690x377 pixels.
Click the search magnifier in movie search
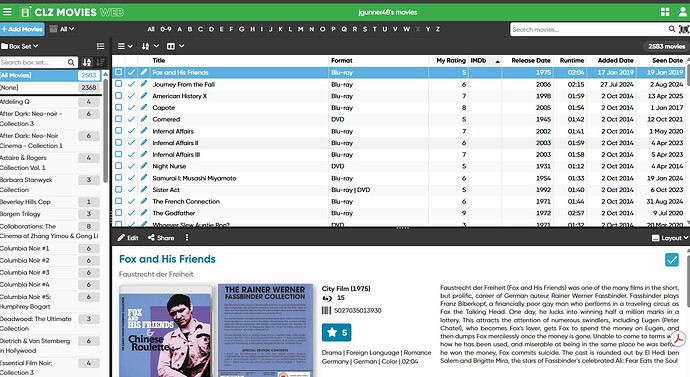672,29
